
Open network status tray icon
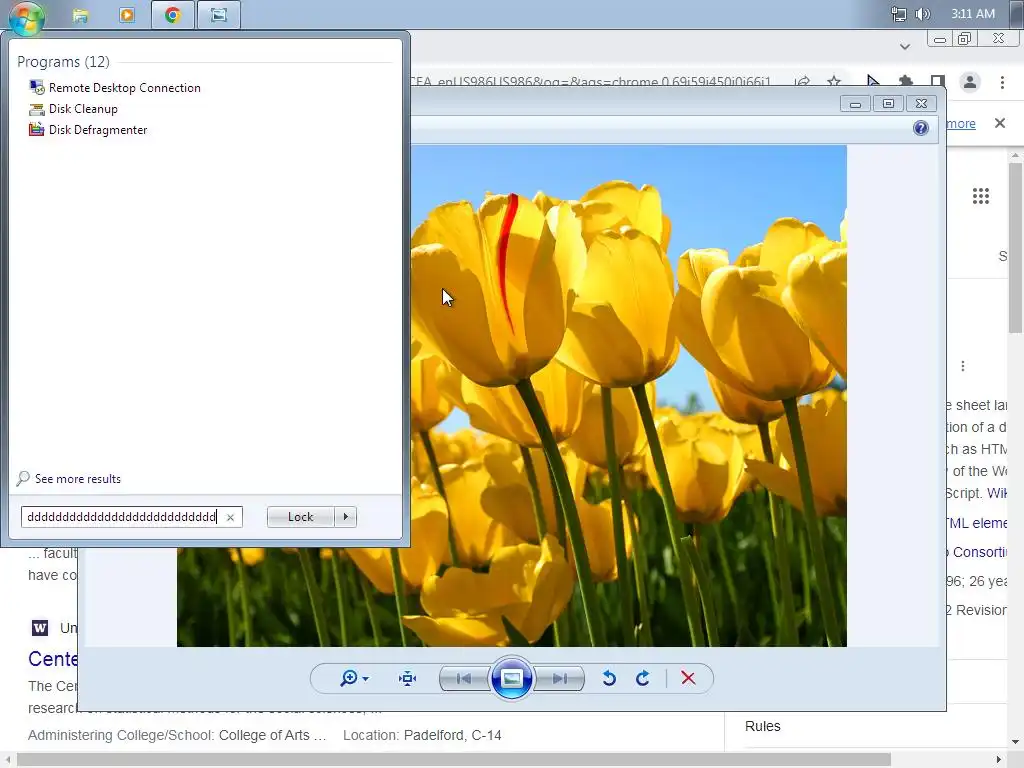(x=899, y=14)
